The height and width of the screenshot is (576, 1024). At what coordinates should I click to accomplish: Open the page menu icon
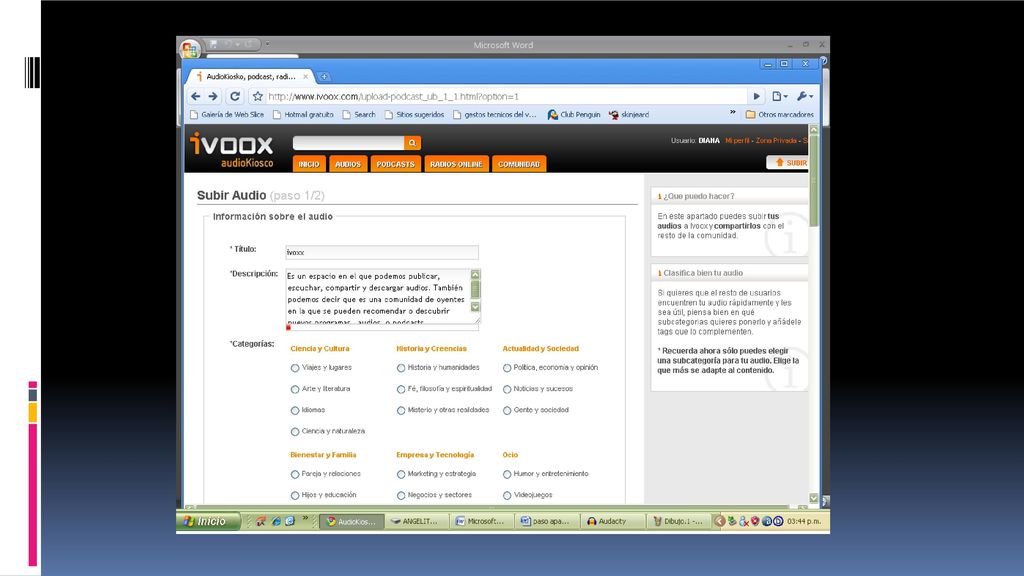click(x=779, y=96)
